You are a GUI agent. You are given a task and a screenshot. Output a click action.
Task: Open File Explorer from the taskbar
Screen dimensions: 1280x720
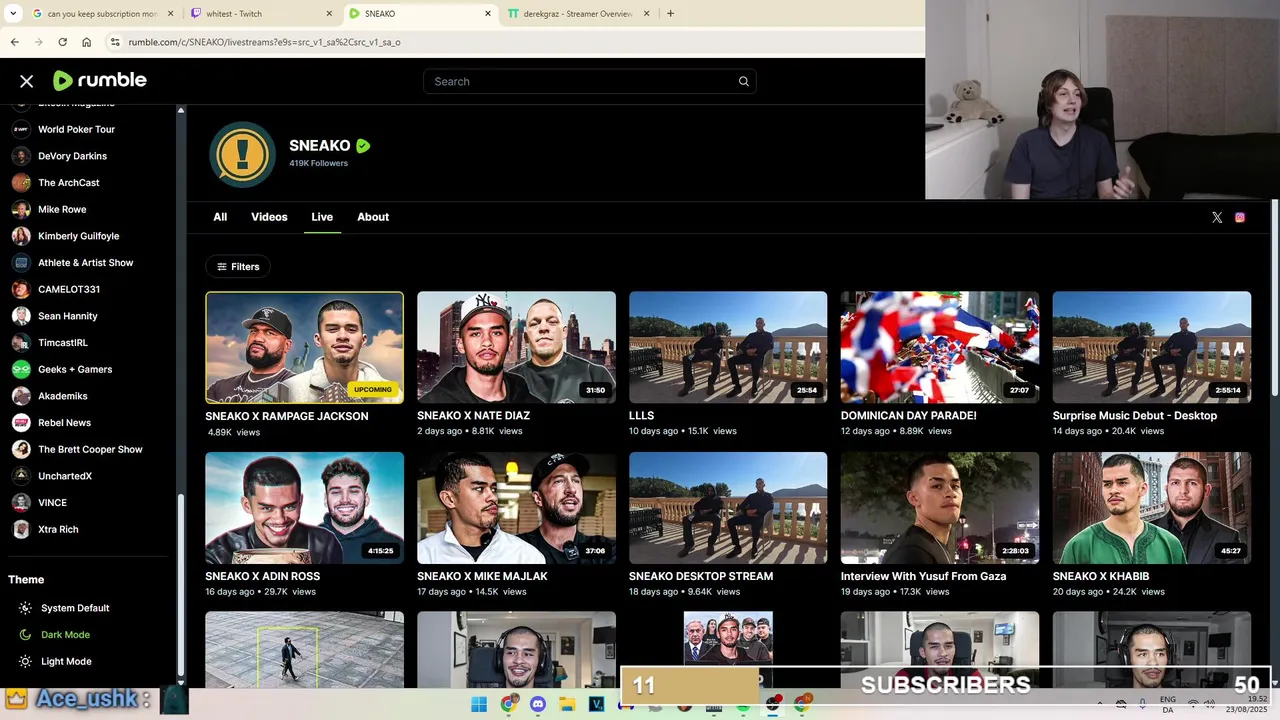[567, 705]
